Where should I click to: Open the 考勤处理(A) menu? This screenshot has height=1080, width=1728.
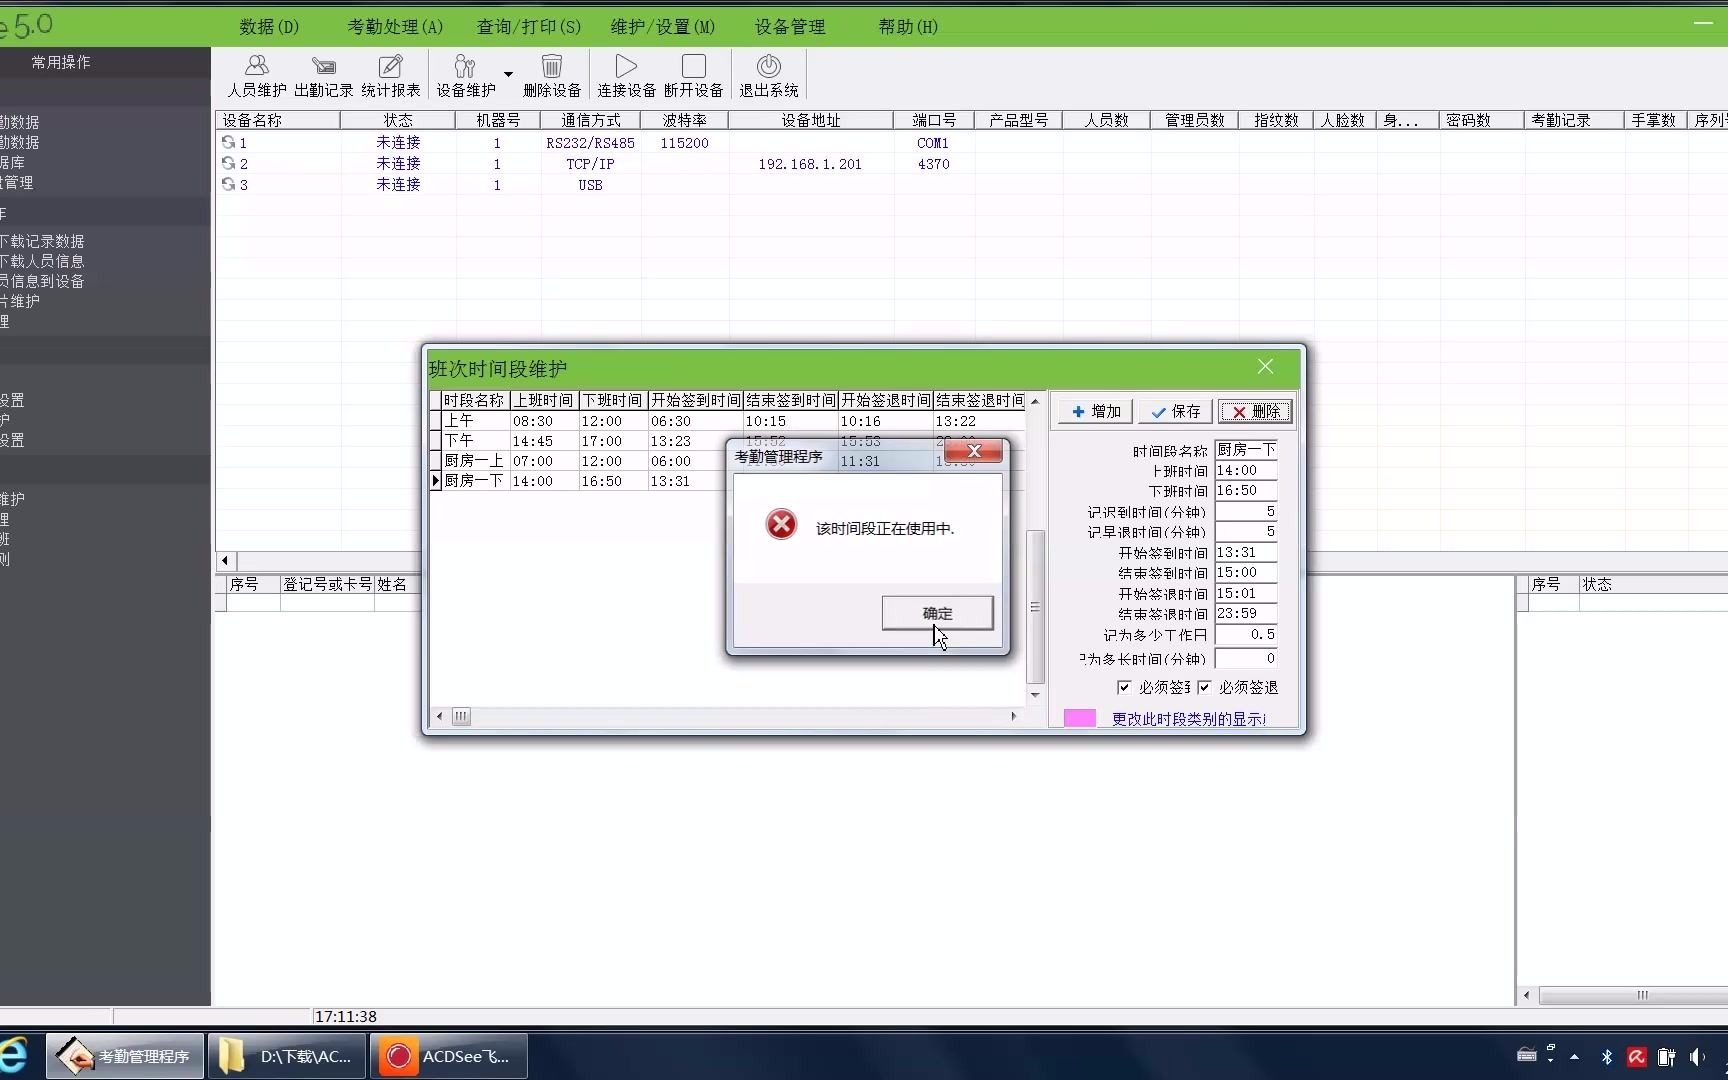click(395, 27)
